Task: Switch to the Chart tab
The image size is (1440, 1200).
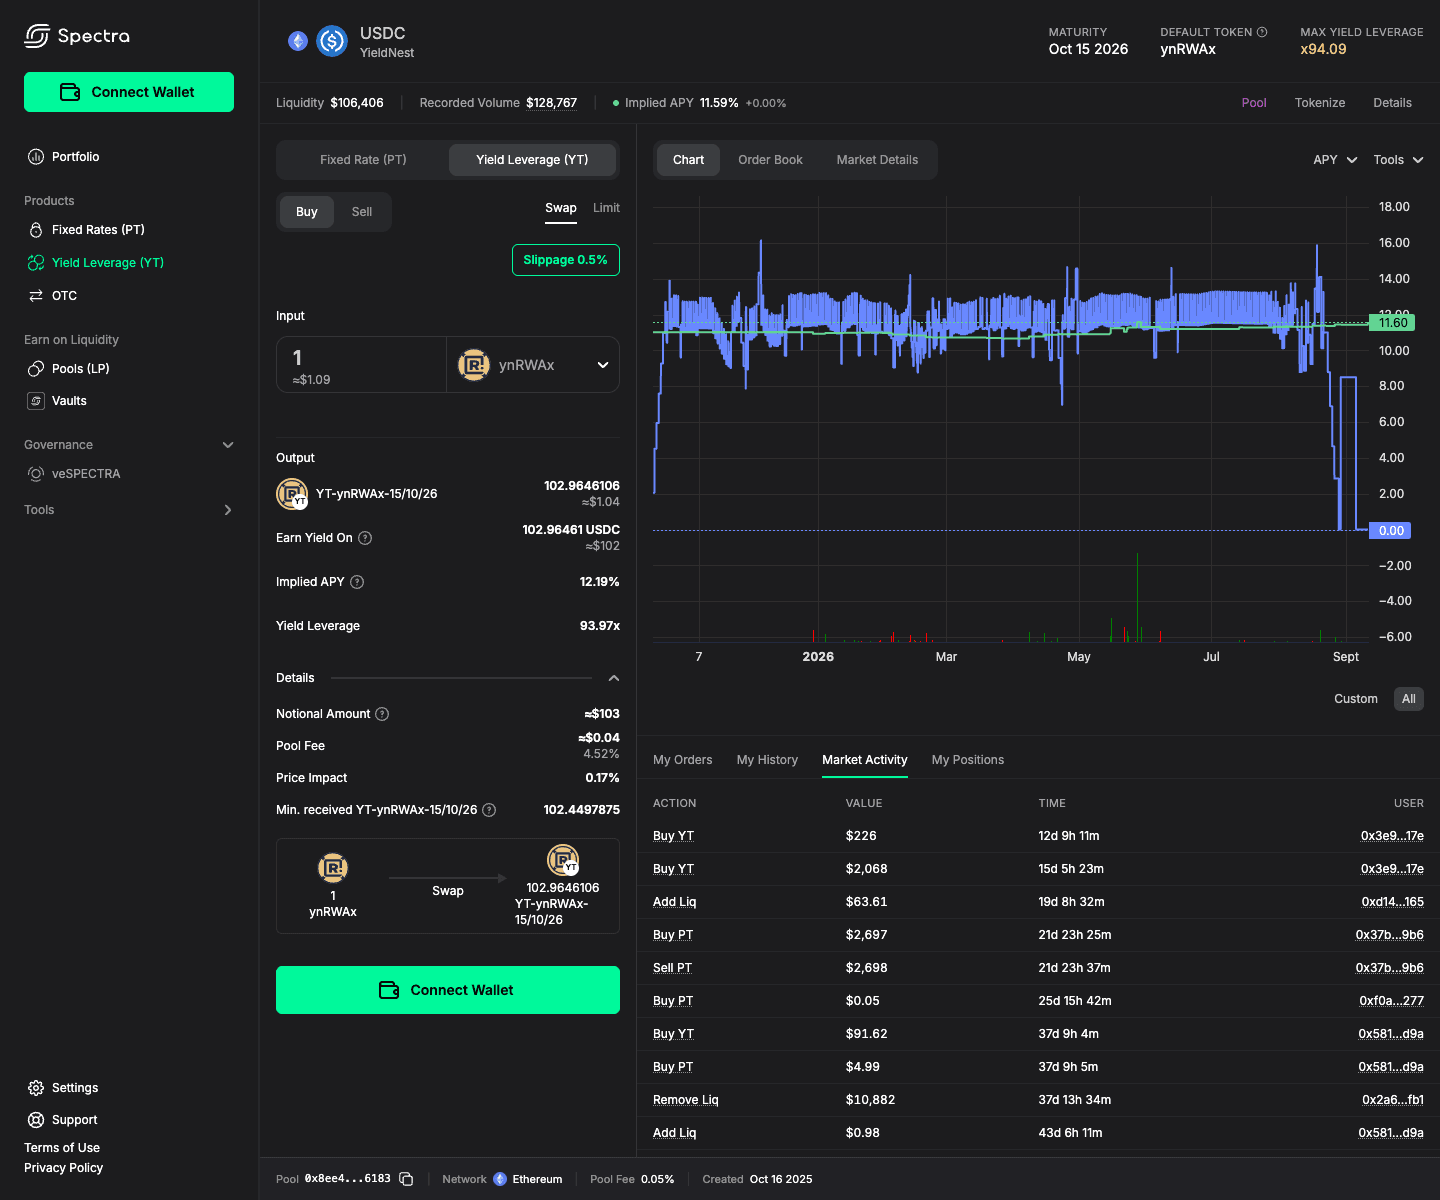Action: (689, 160)
